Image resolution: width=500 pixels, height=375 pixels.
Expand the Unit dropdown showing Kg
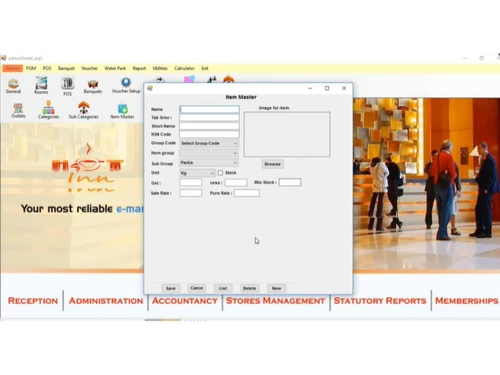197,173
